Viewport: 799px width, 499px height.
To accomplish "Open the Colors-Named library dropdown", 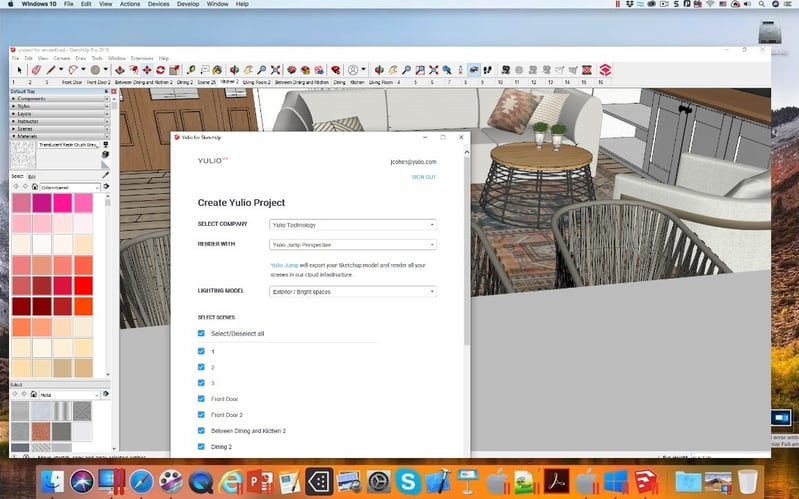I will pyautogui.click(x=70, y=188).
